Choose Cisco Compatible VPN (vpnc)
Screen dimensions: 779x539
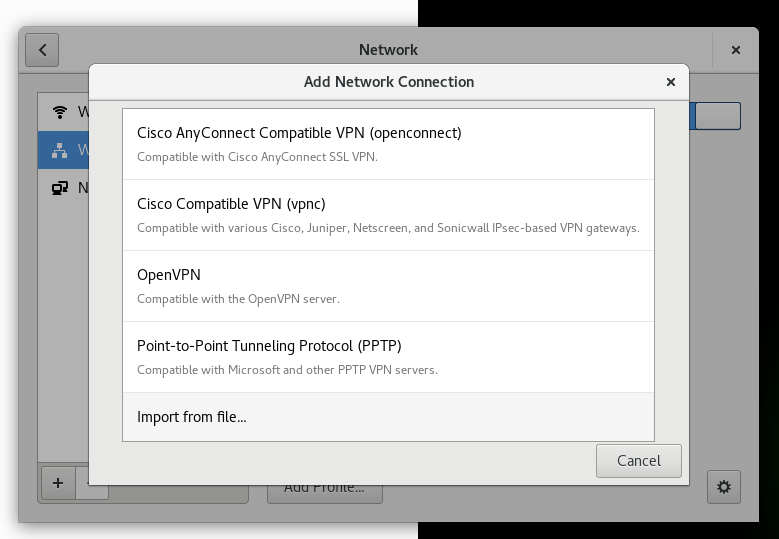click(389, 215)
